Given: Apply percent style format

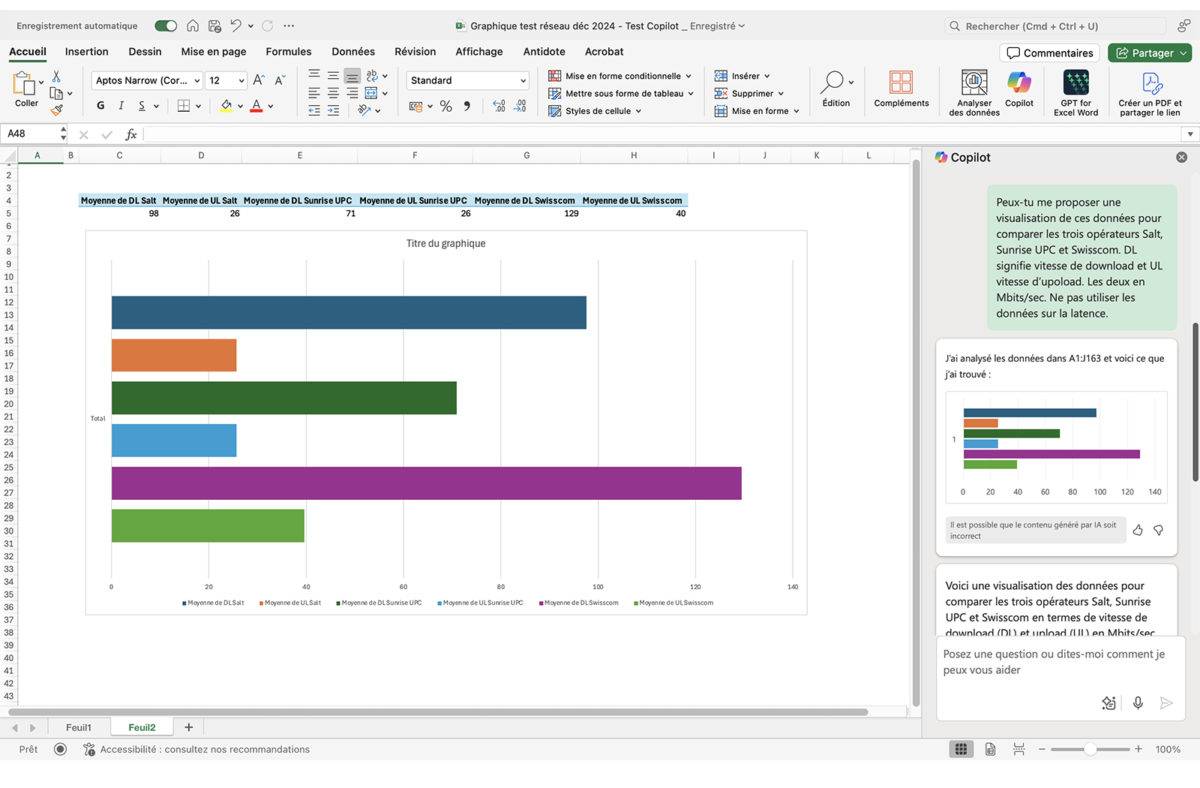Looking at the screenshot, I should [x=446, y=106].
